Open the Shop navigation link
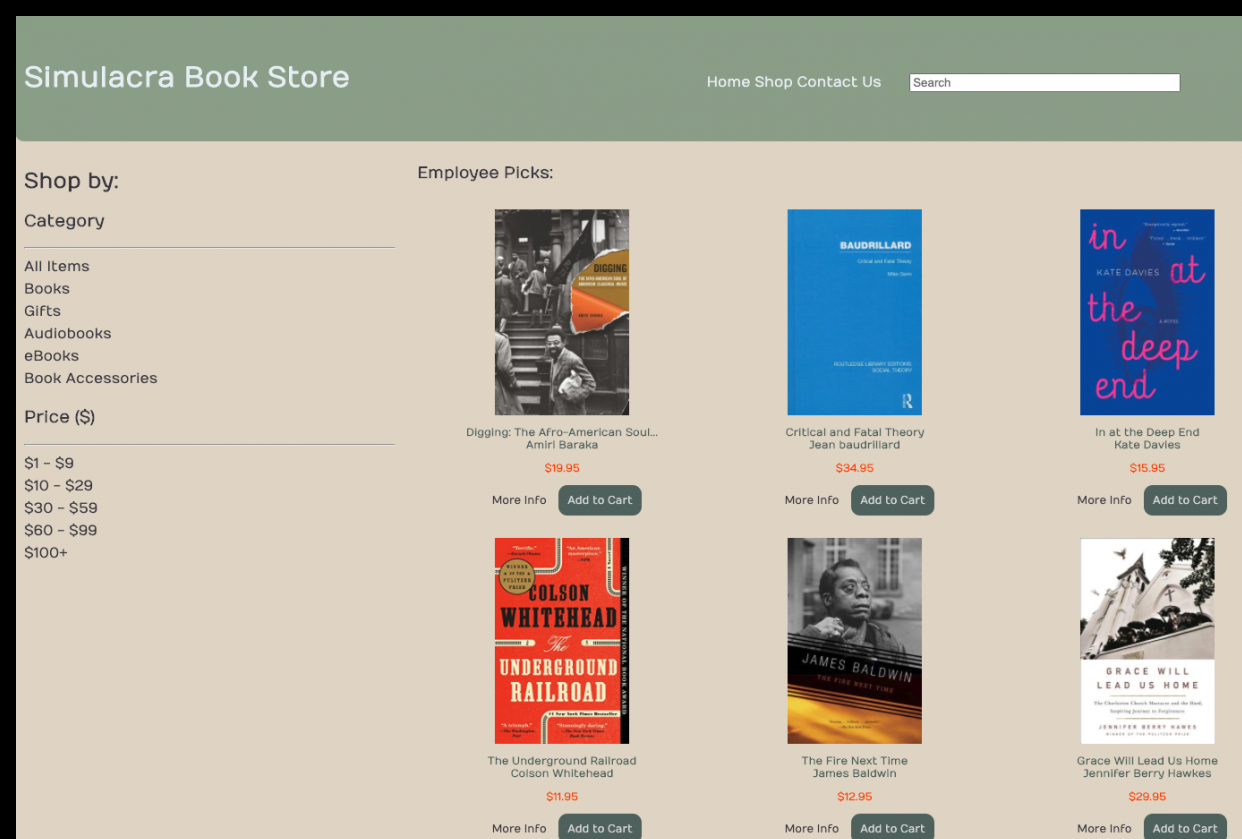Viewport: 1242px width, 839px height. [773, 82]
